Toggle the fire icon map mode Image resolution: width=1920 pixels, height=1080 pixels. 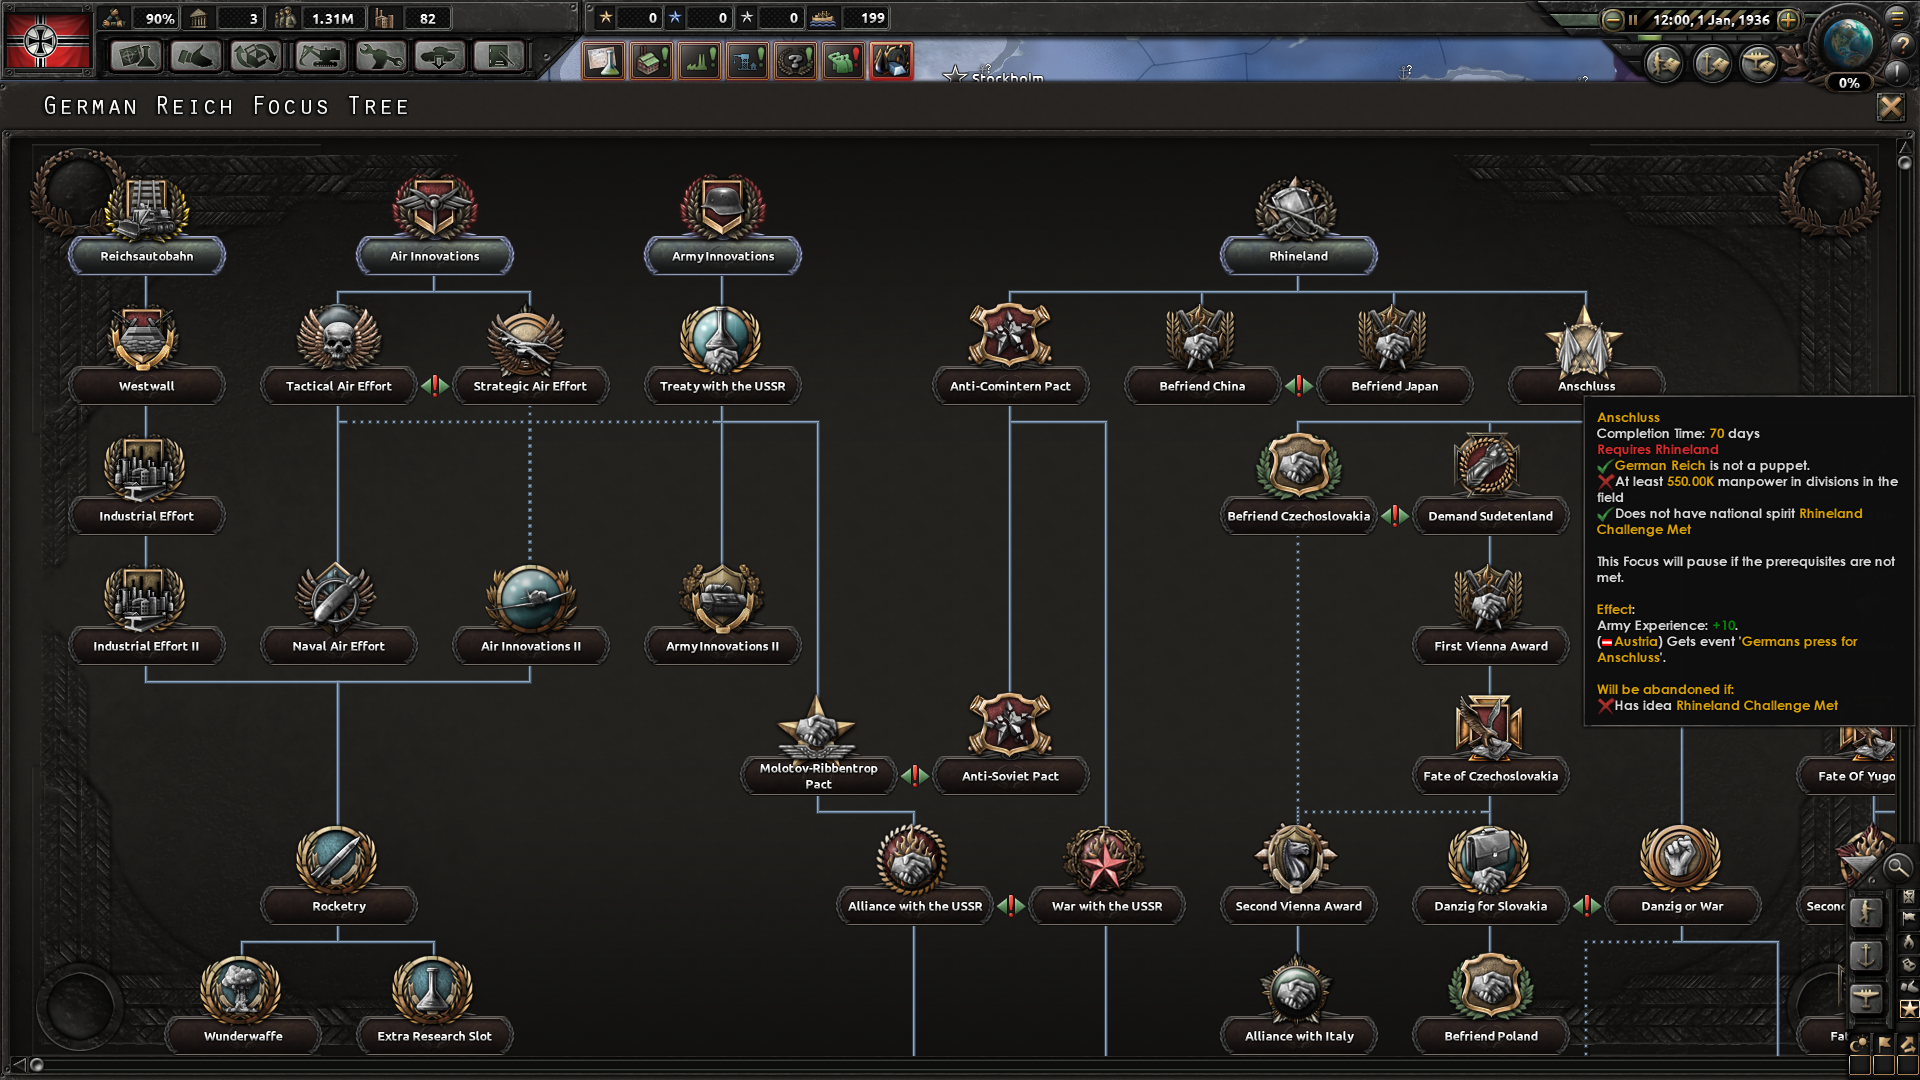tap(1909, 941)
